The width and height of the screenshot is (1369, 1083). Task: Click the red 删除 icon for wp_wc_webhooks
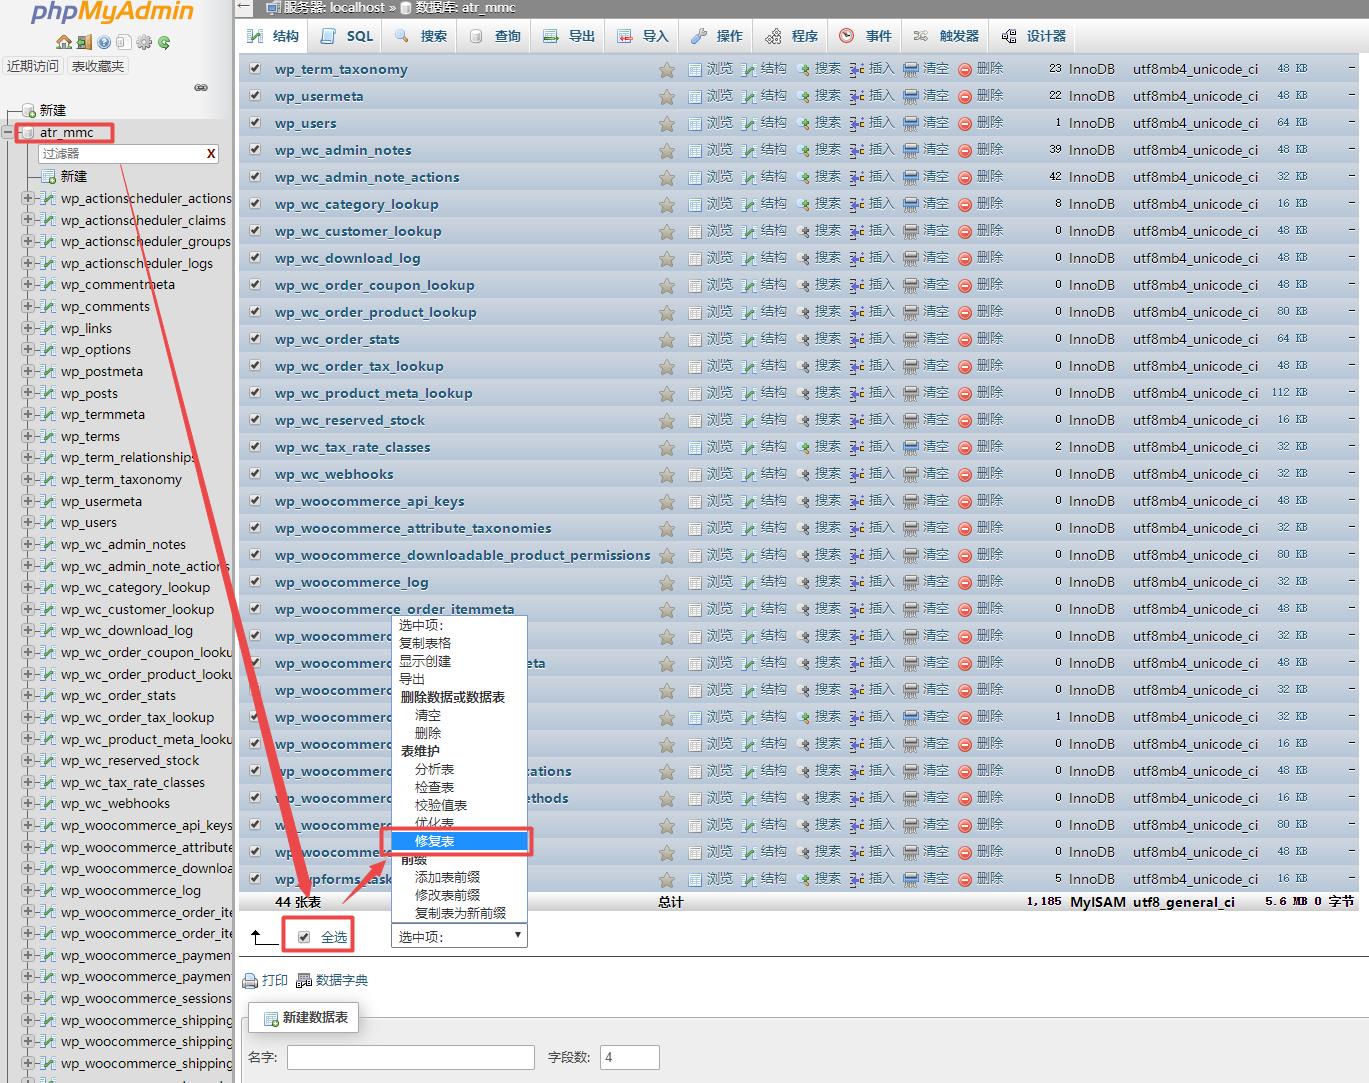click(965, 474)
